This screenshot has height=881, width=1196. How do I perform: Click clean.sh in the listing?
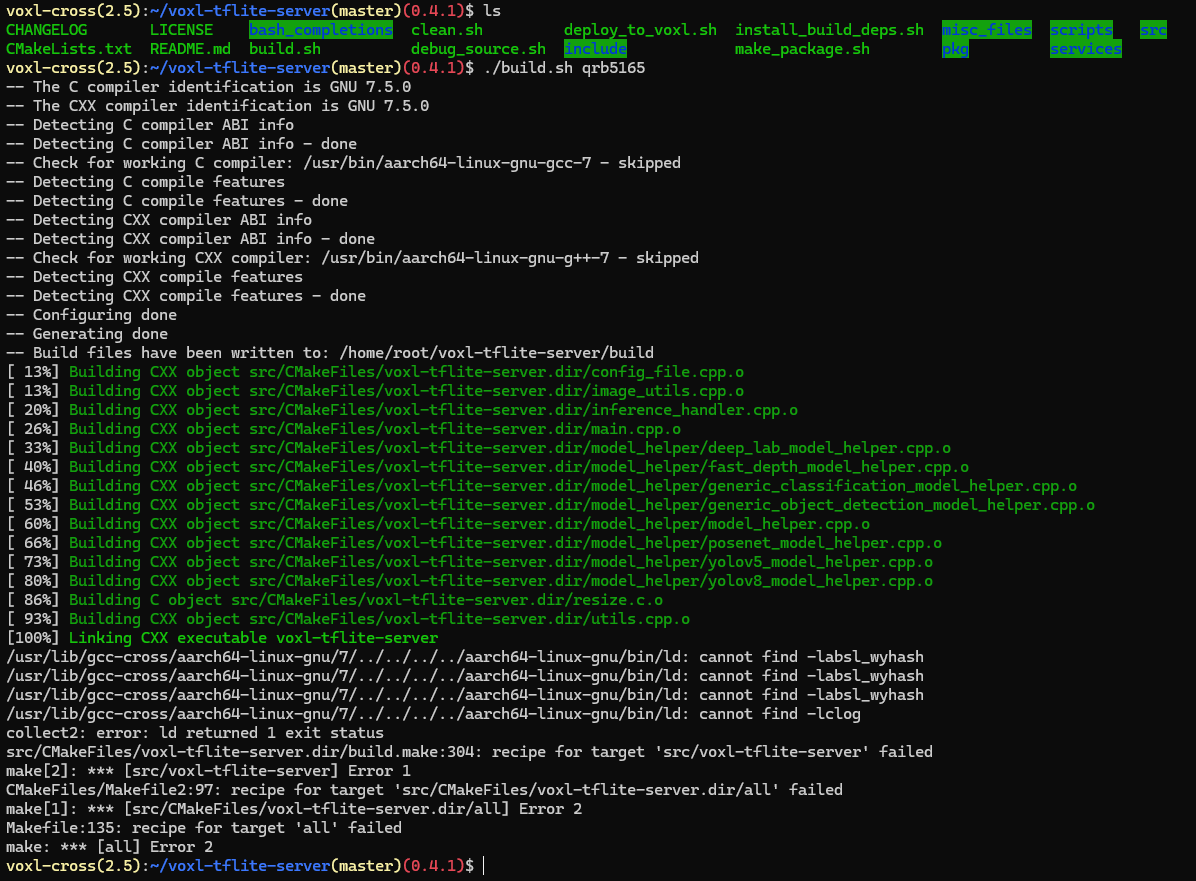tap(447, 30)
